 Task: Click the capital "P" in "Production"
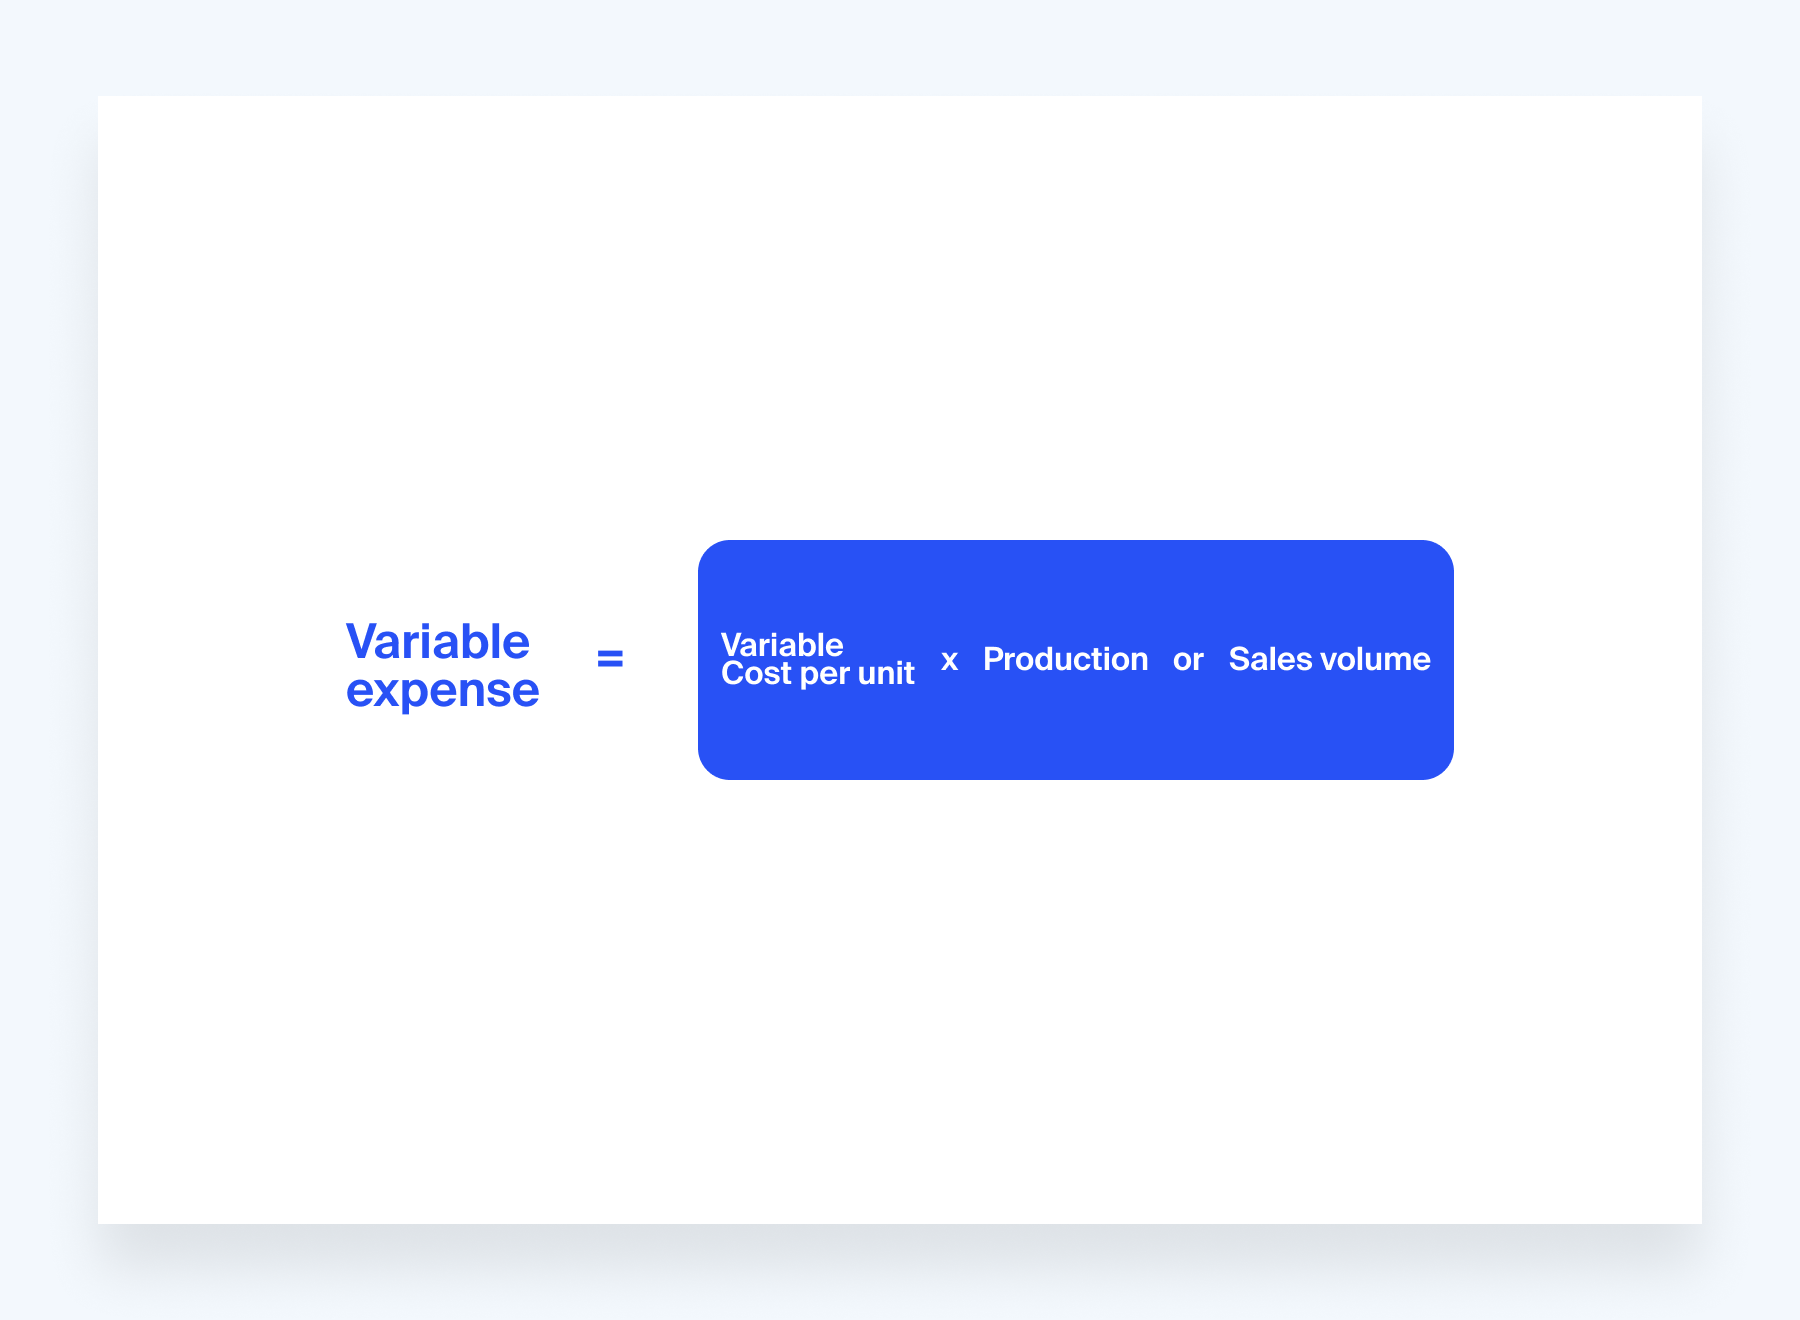click(x=993, y=659)
